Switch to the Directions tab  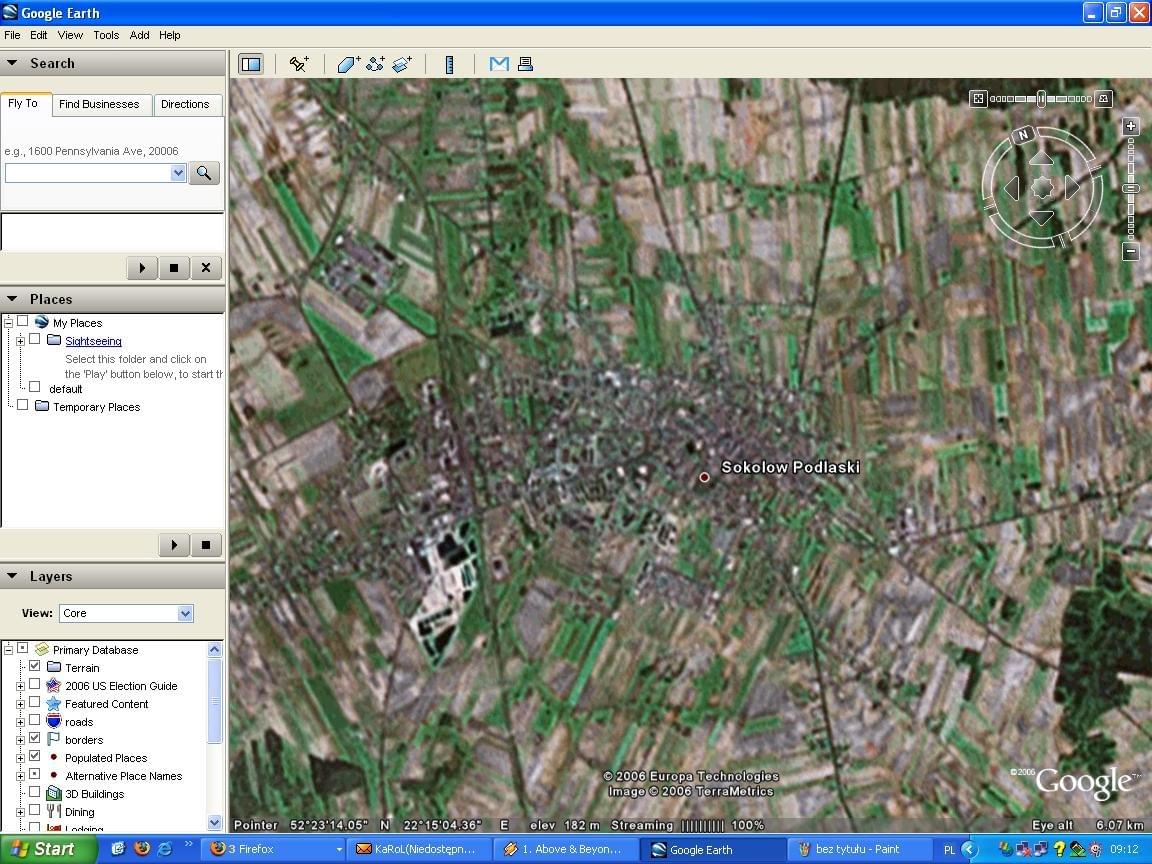coord(185,104)
